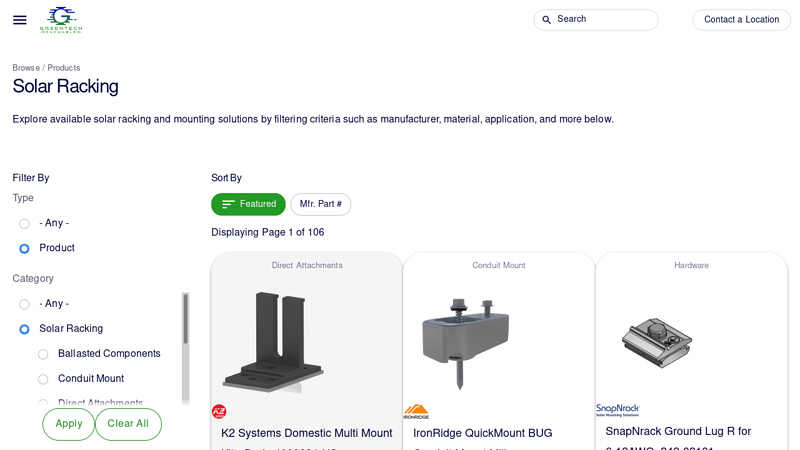
Task: Click the SnapNrack brand logo
Action: coord(617,410)
